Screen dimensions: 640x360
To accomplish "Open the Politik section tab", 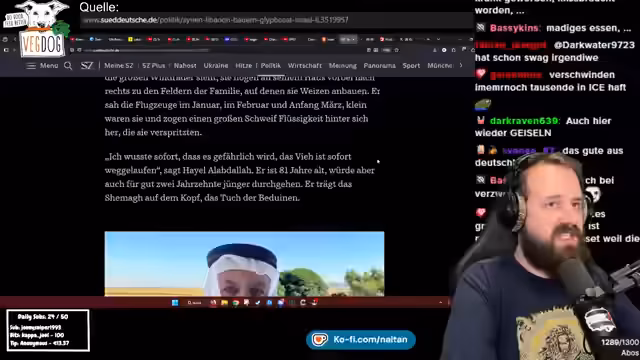I will (271, 65).
